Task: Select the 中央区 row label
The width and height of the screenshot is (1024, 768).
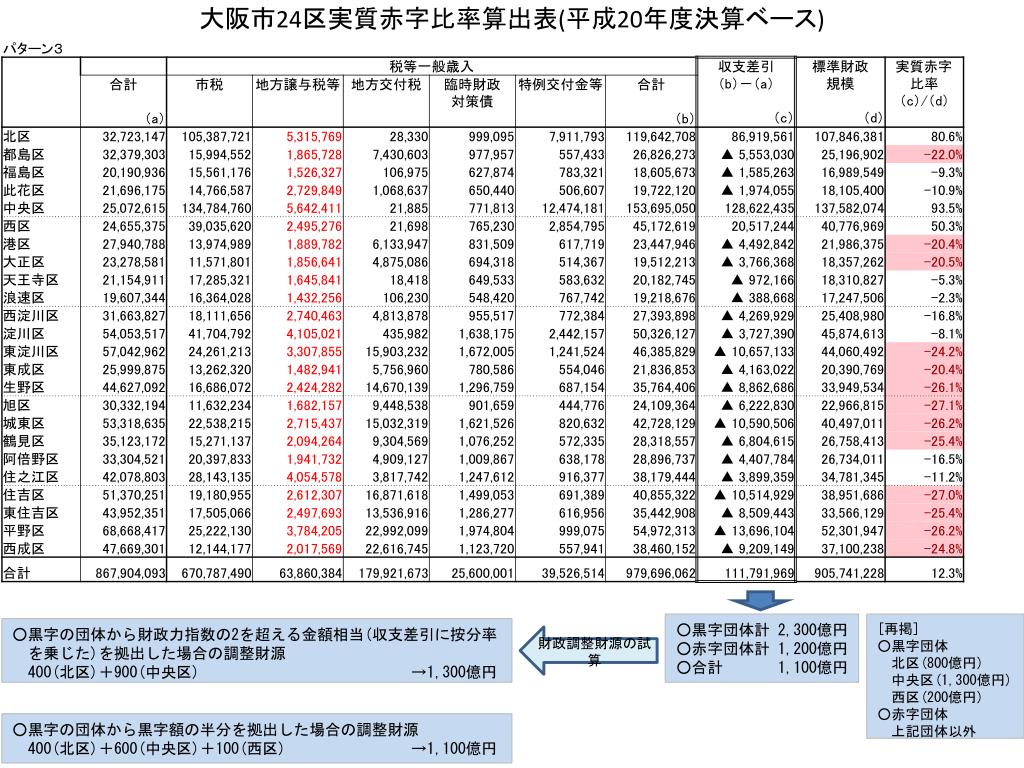Action: point(24,208)
